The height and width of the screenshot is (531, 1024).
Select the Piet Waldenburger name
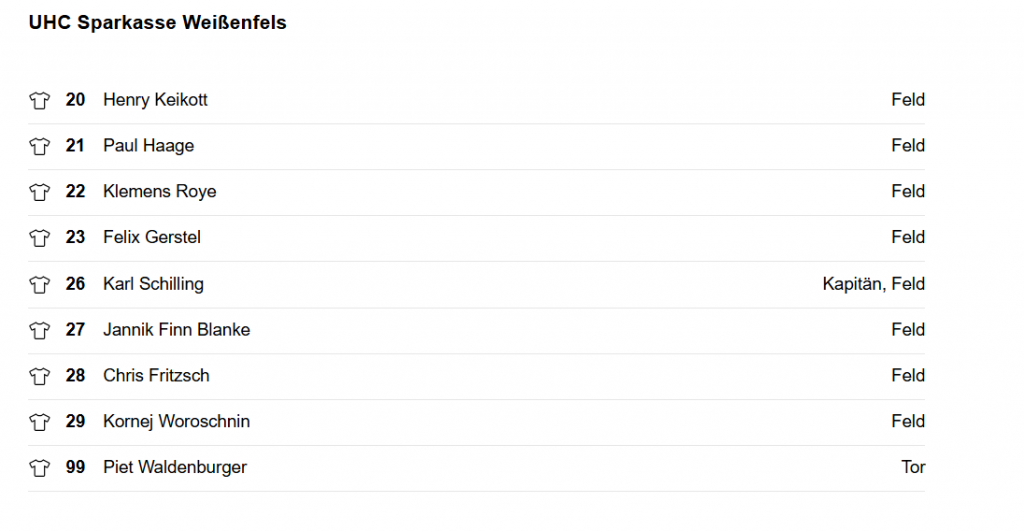pos(175,467)
